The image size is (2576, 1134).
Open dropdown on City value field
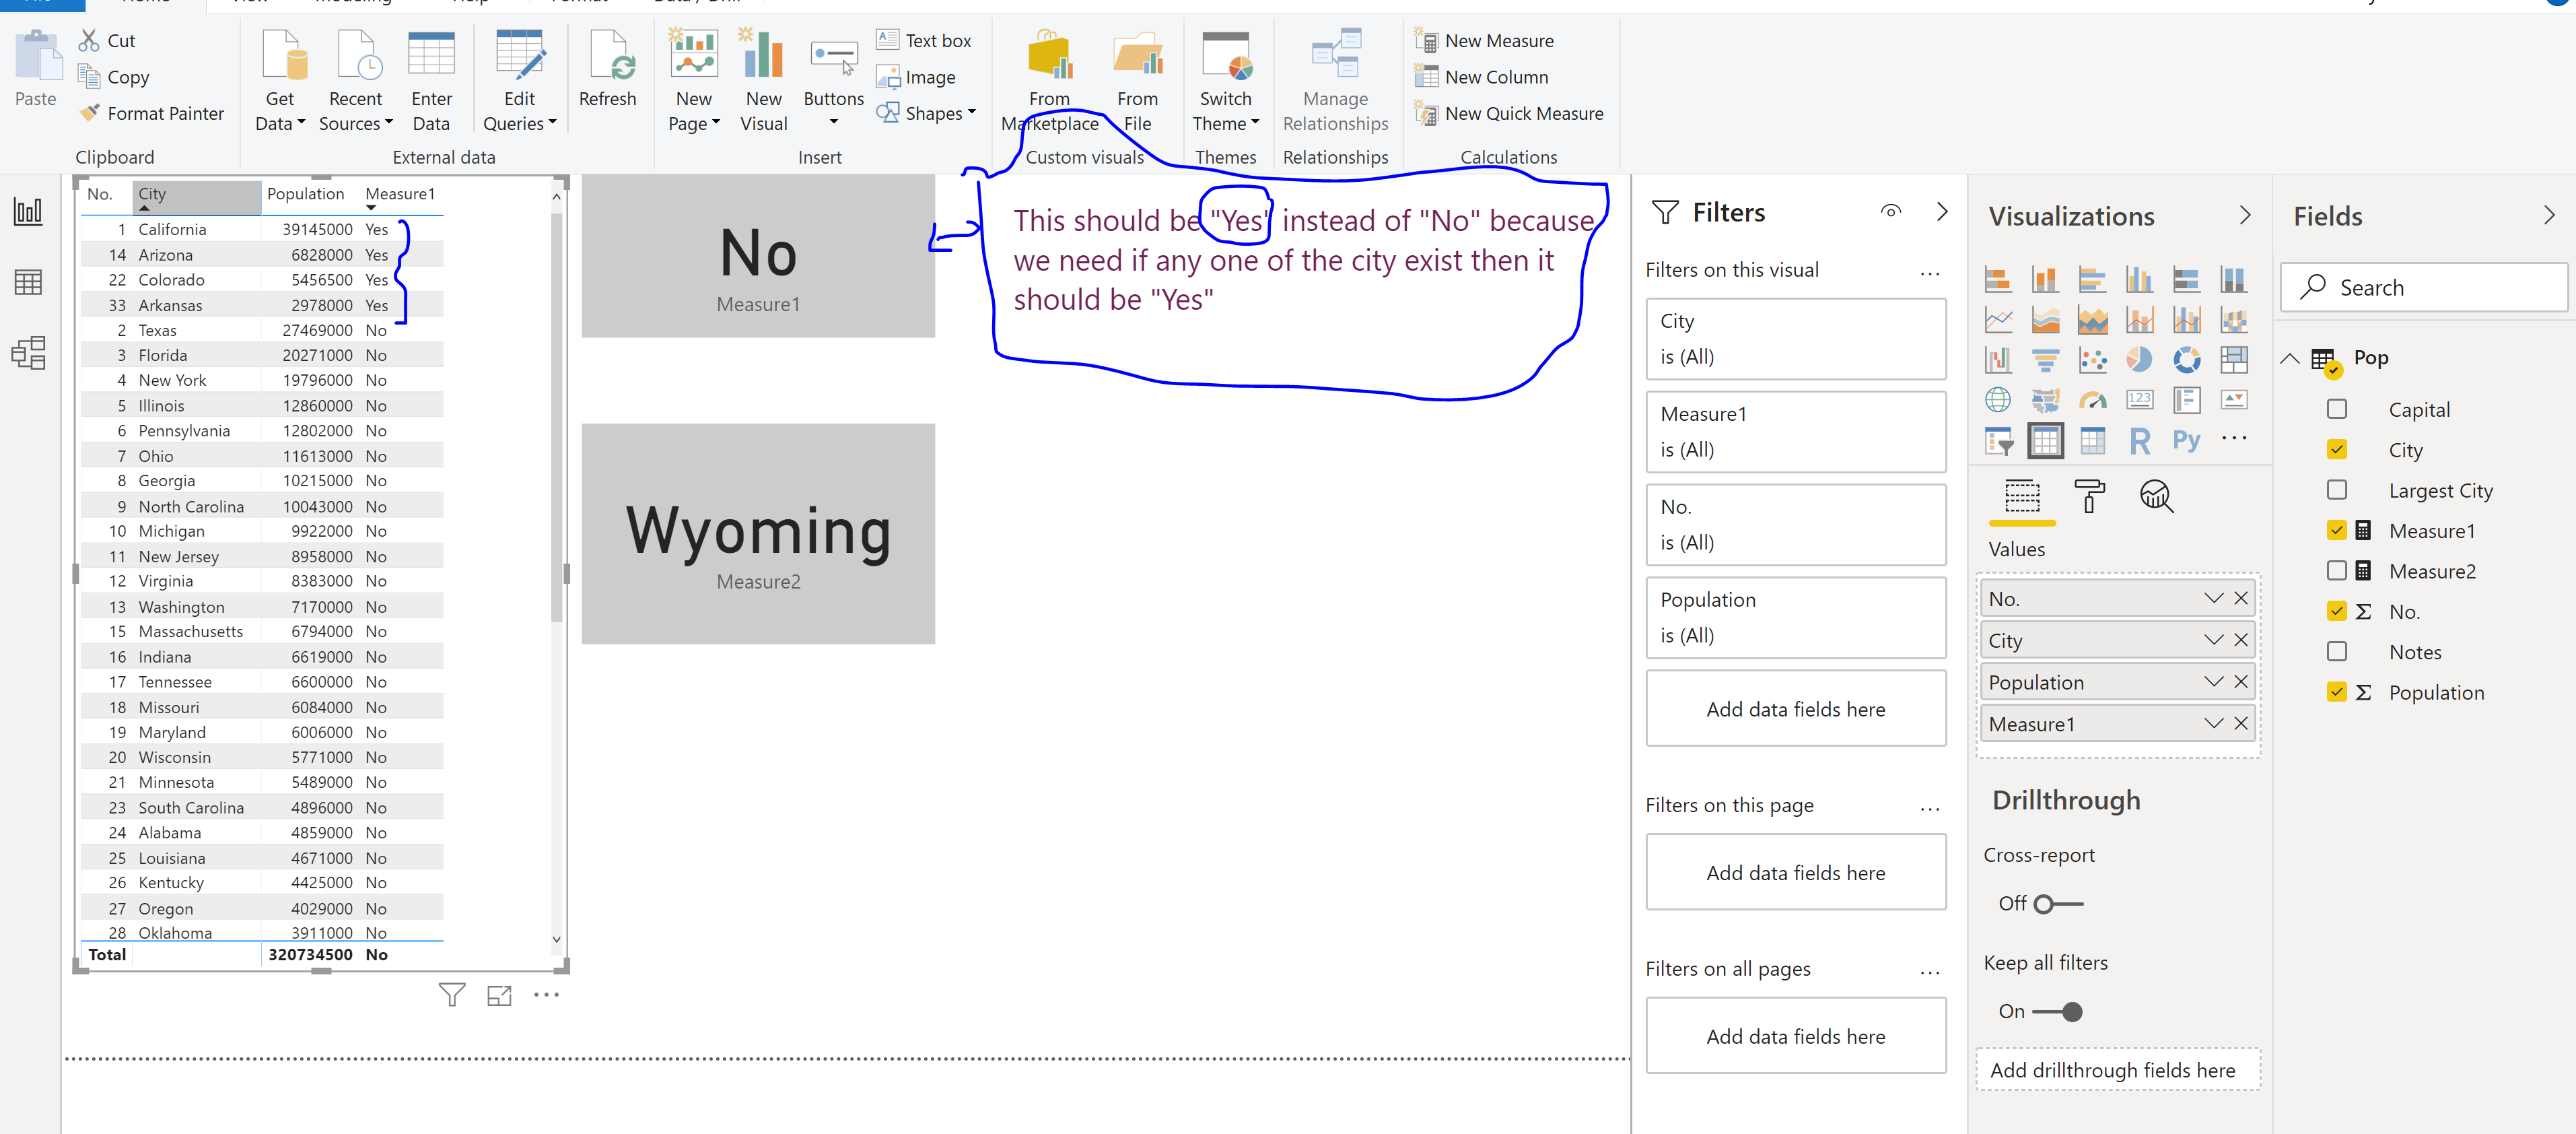pyautogui.click(x=2214, y=640)
